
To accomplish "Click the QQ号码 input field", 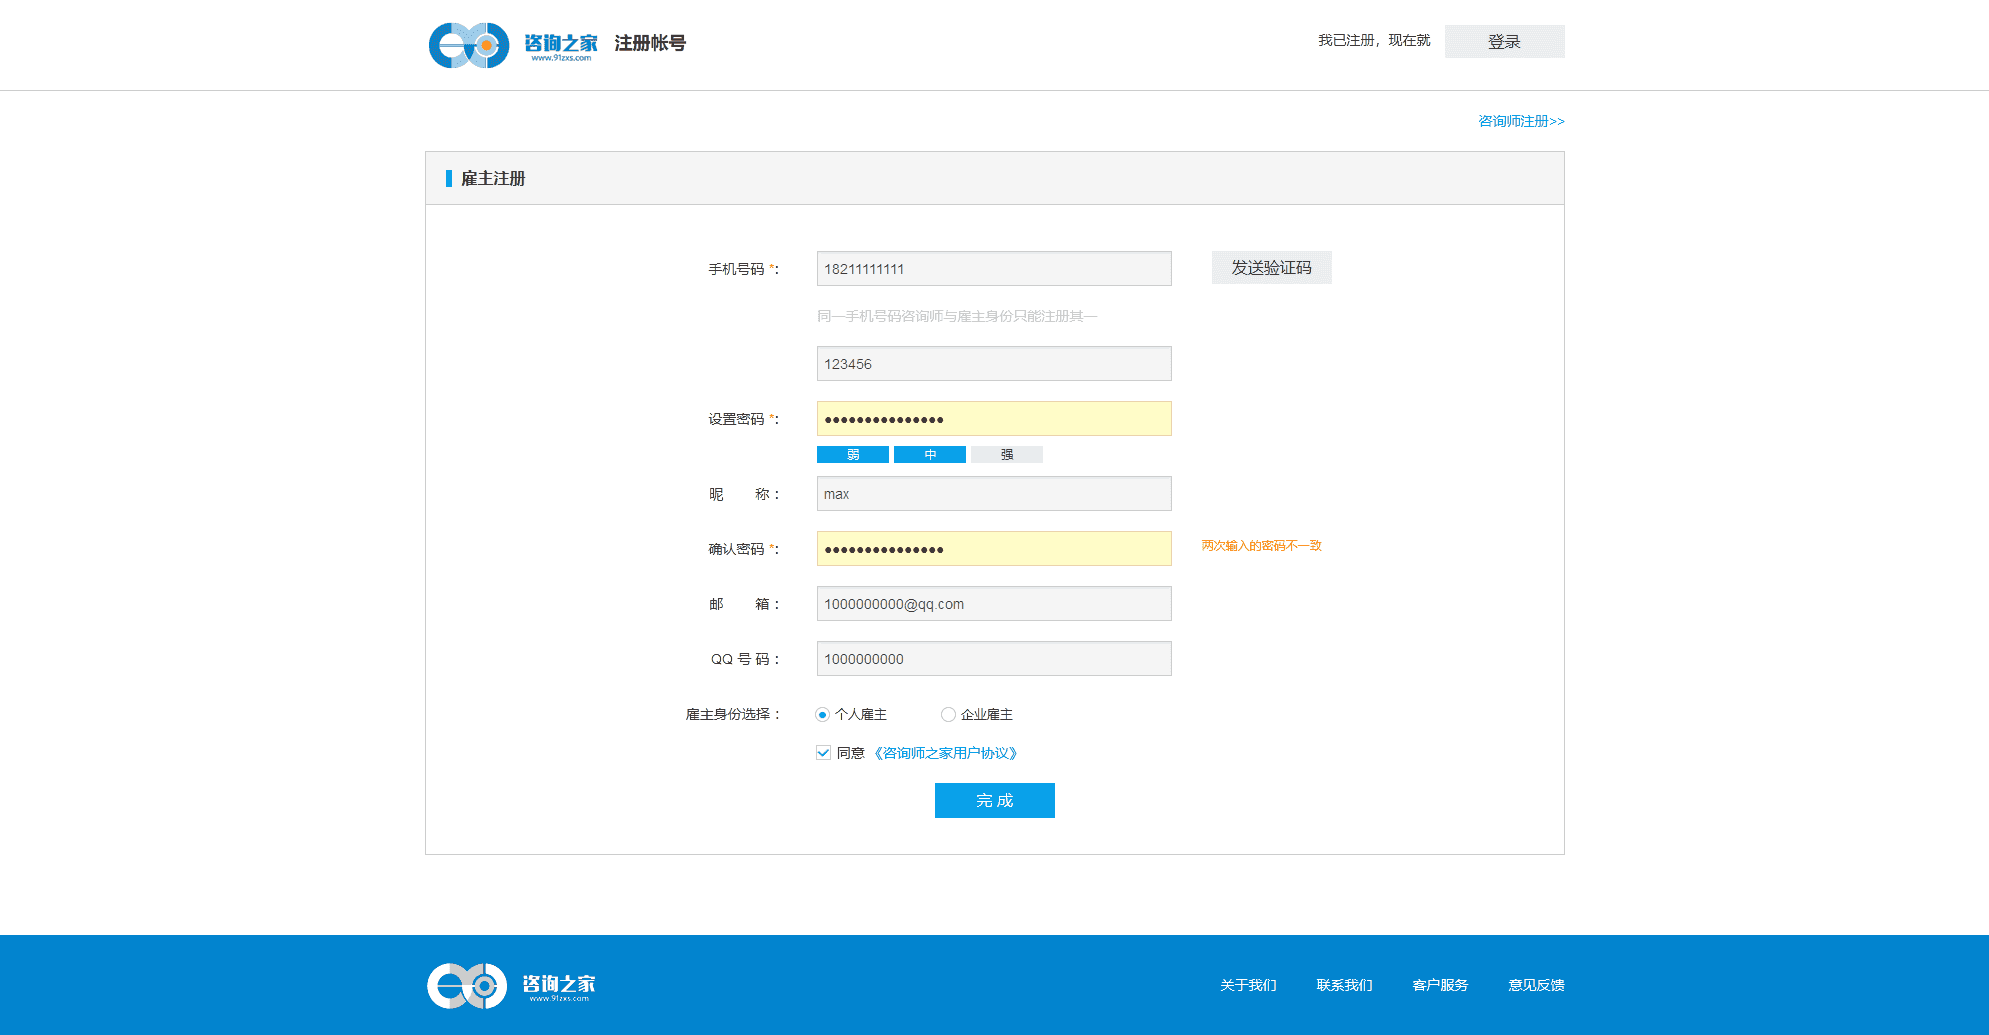I will pos(994,658).
